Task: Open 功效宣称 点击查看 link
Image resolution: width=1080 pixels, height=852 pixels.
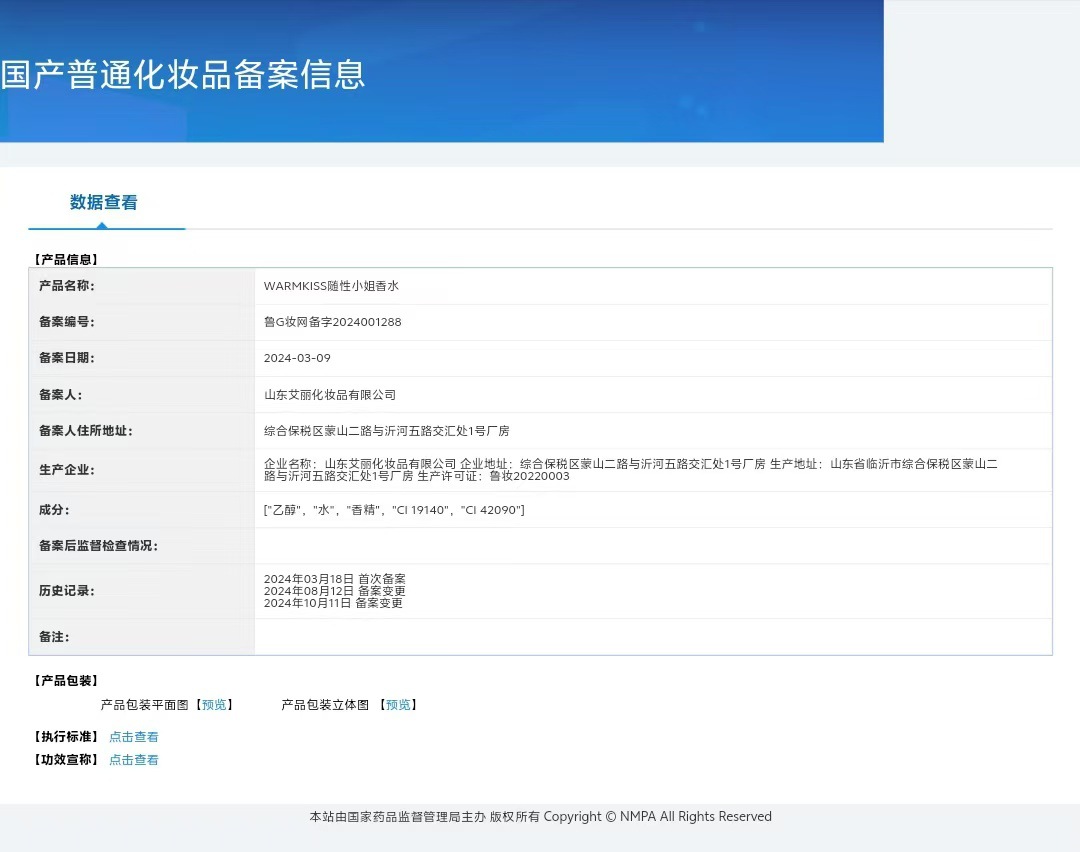Action: click(134, 760)
